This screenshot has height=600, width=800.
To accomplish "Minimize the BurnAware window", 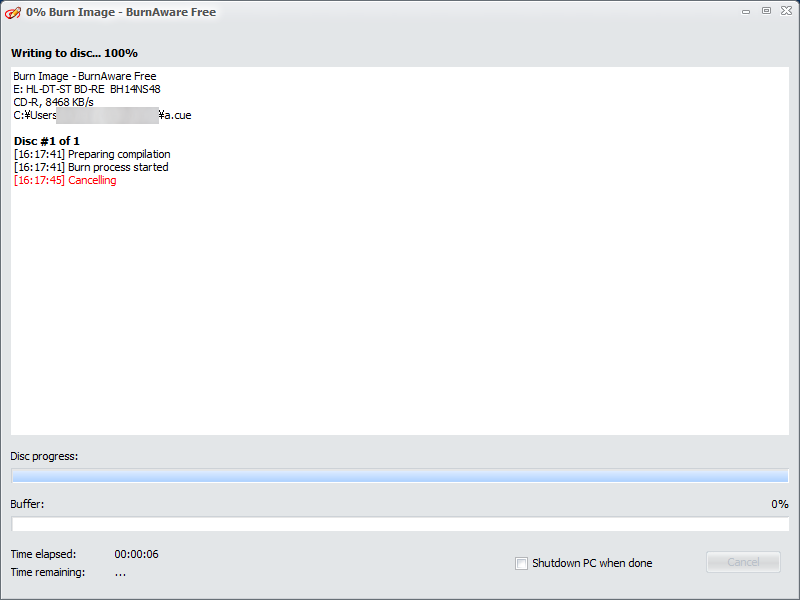I will coord(746,11).
